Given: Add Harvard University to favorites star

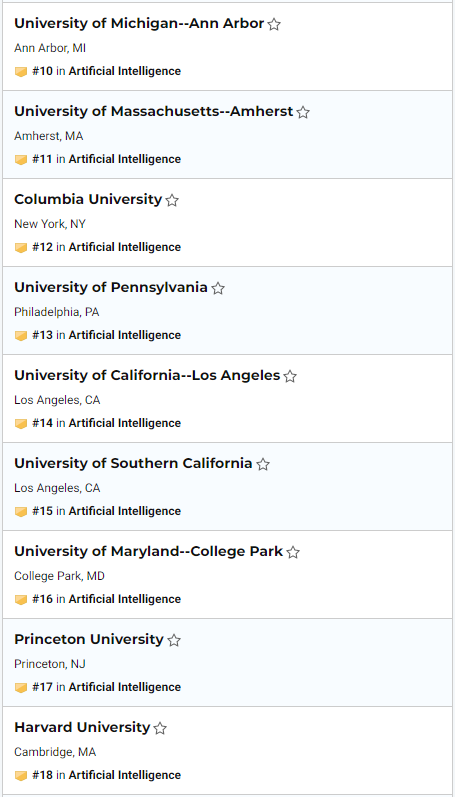Looking at the screenshot, I should click(160, 728).
